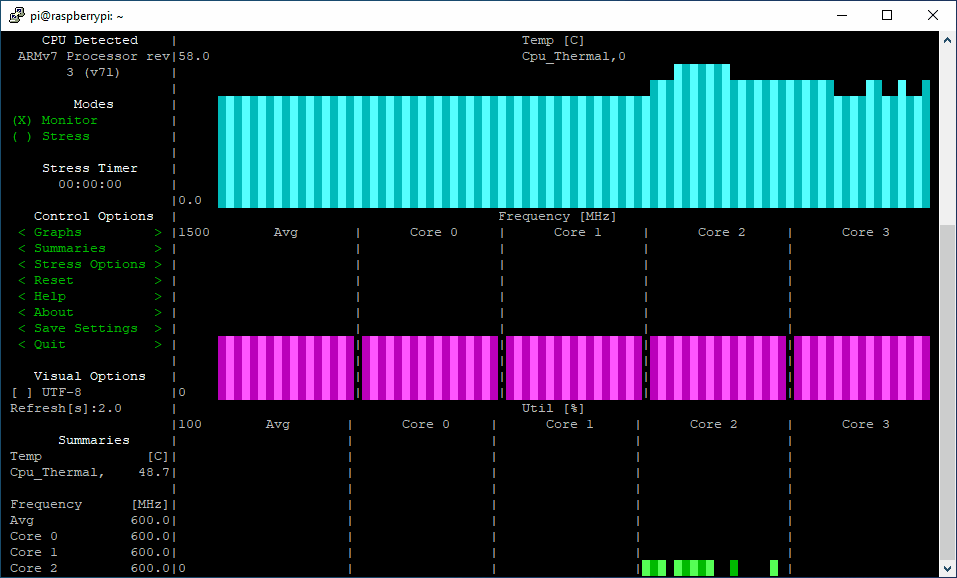
Task: Open the Graphs control option
Action: 90,232
